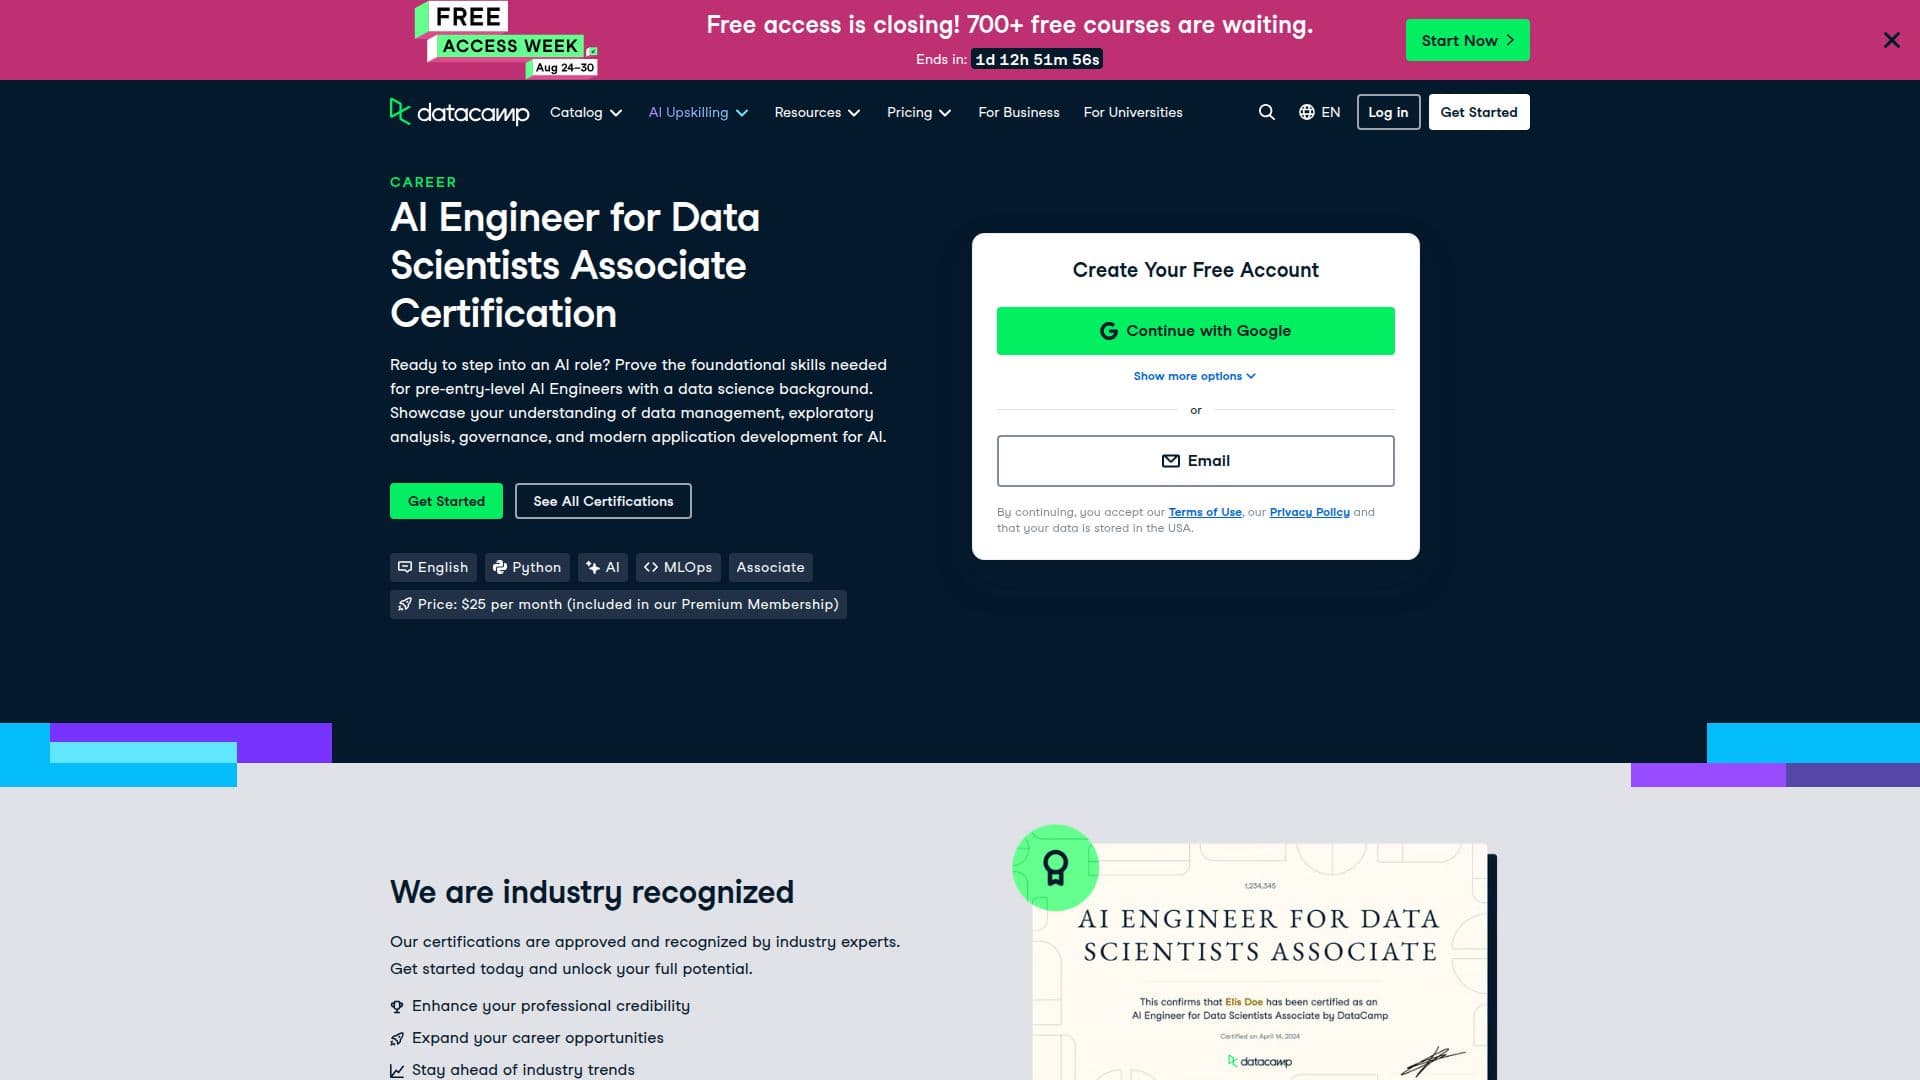Expand the Resources dropdown

817,112
